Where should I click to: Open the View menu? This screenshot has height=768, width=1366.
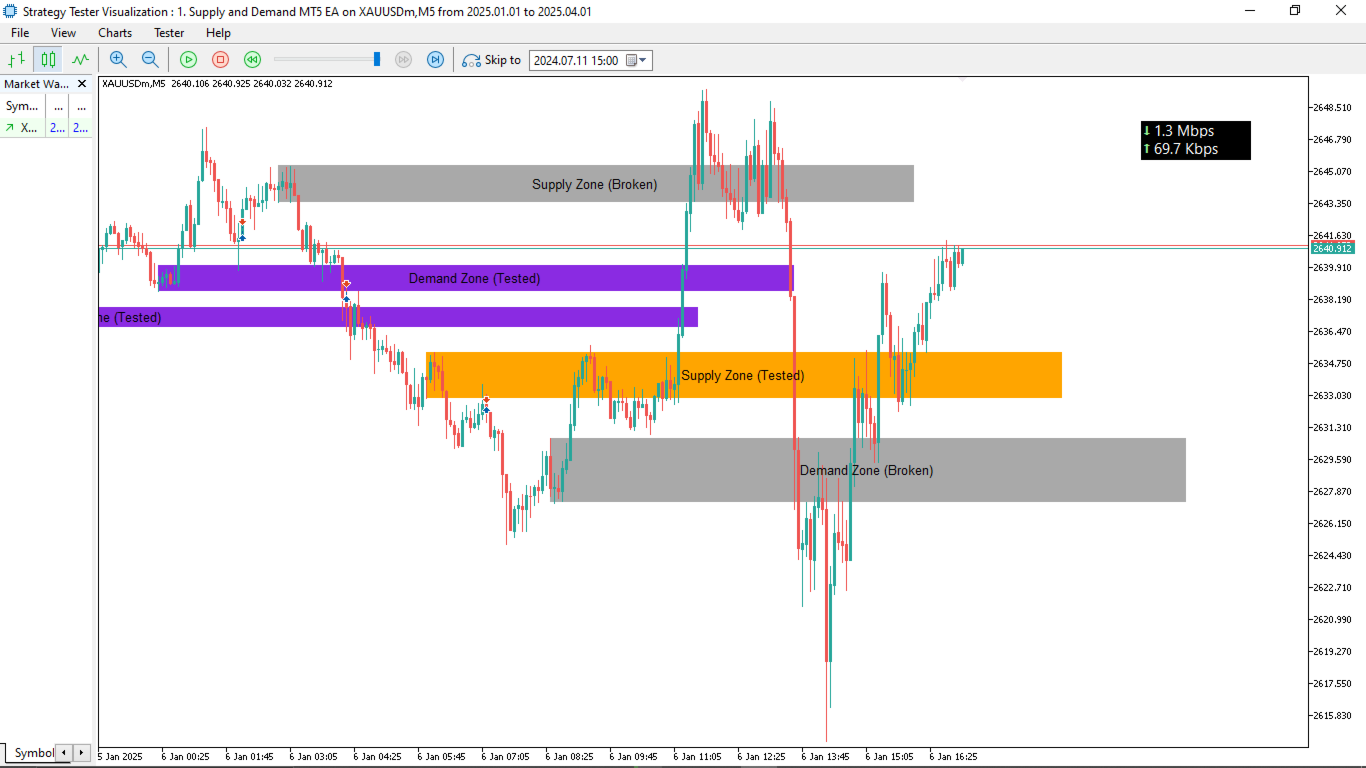point(63,33)
